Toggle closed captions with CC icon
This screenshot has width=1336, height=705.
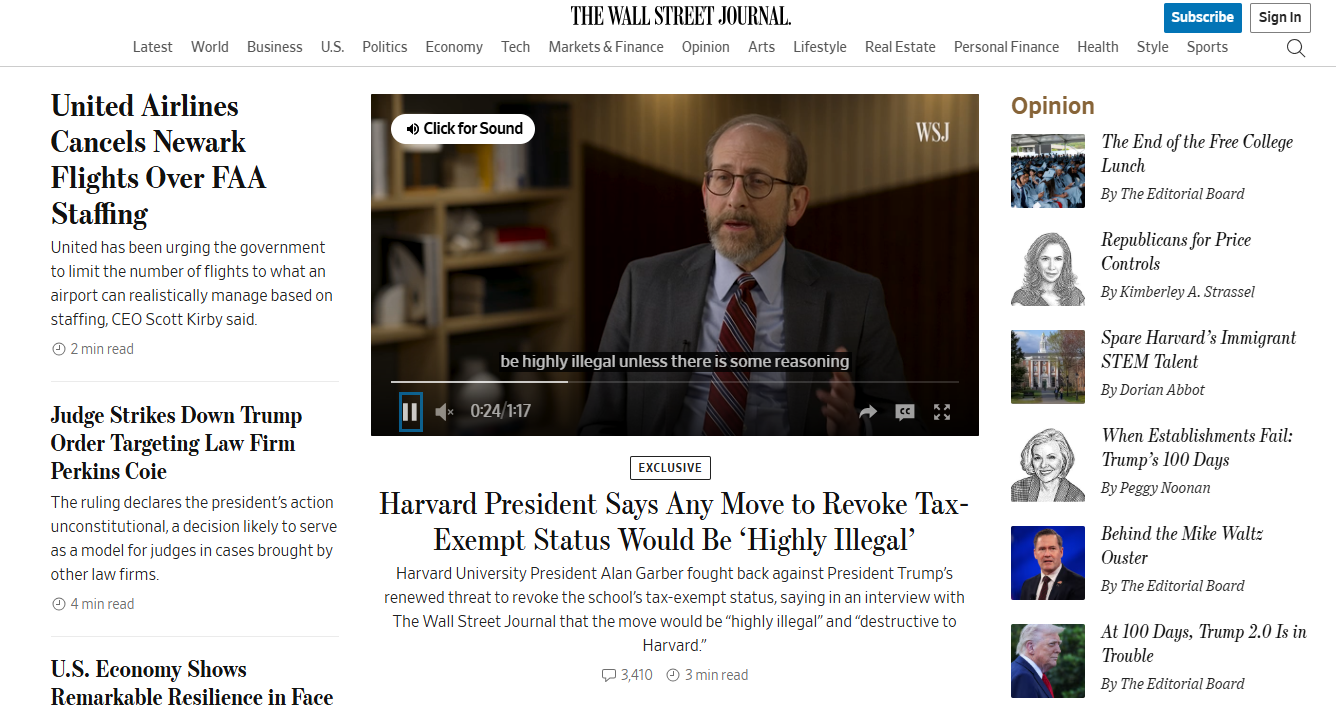[905, 412]
